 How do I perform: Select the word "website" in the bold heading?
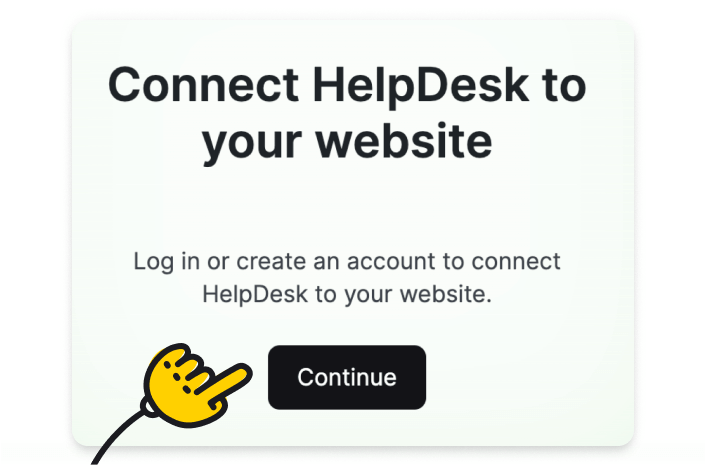(404, 141)
